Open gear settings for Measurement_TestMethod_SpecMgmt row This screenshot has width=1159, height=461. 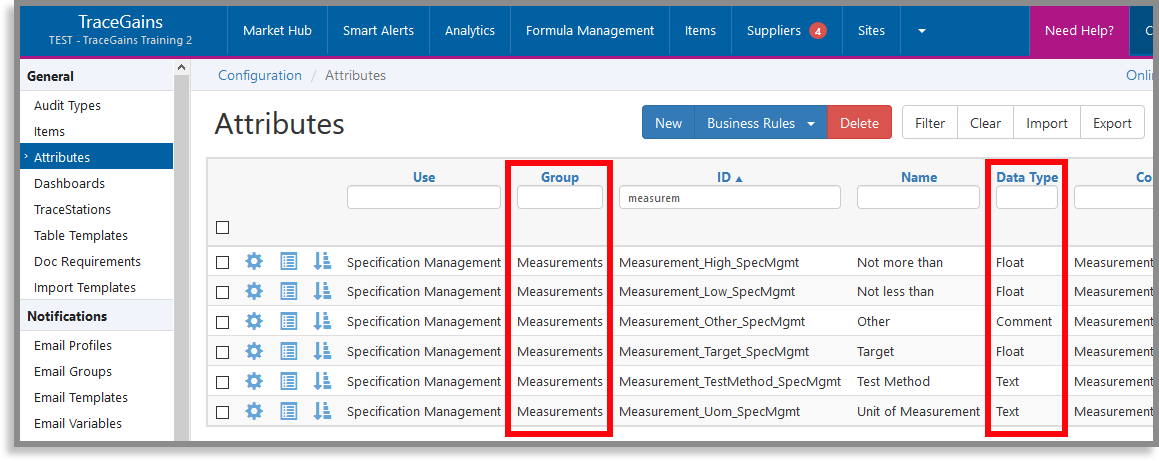(x=254, y=381)
